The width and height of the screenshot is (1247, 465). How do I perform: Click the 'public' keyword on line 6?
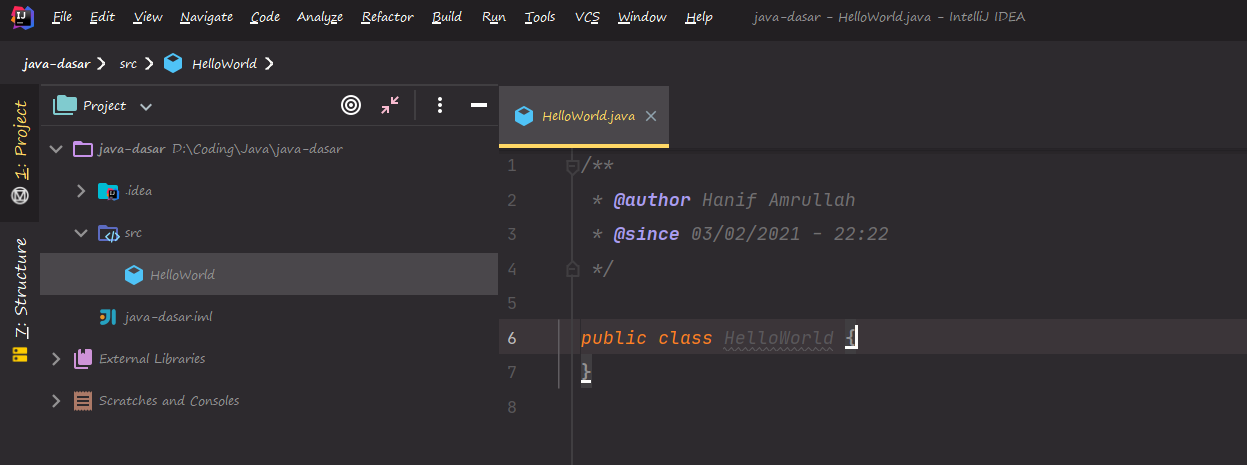[614, 338]
